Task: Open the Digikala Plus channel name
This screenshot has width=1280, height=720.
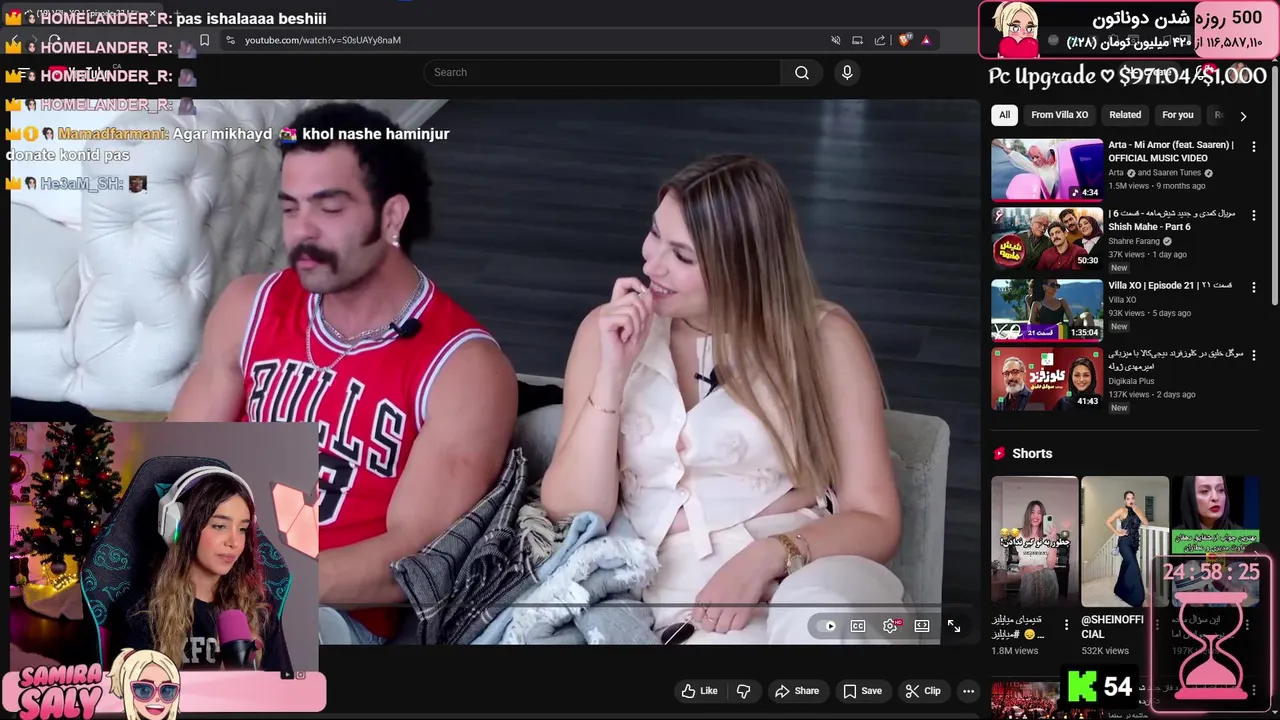Action: (x=1131, y=381)
